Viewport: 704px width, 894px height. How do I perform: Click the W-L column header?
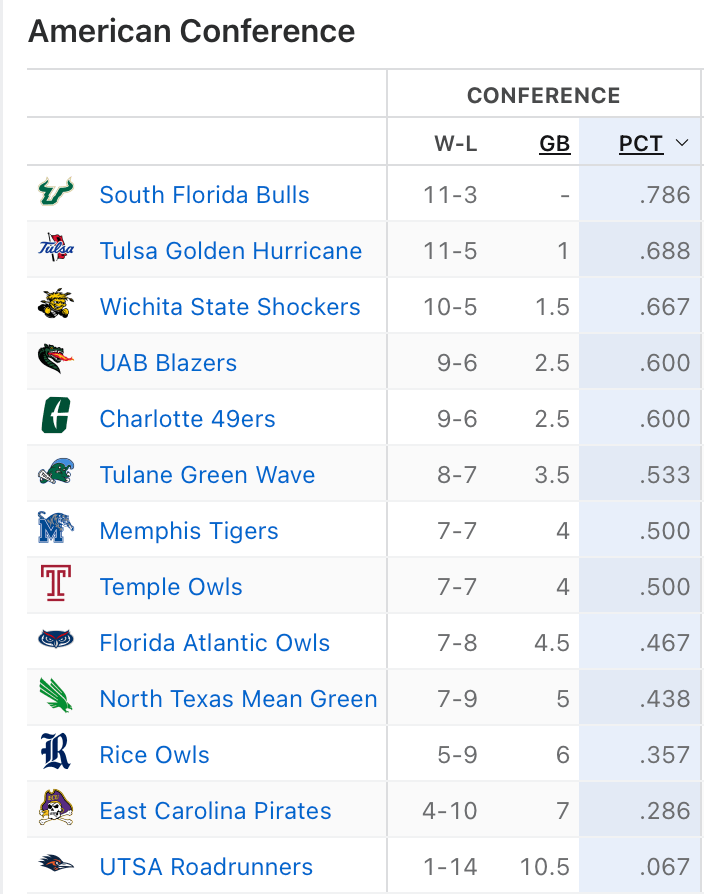455,144
